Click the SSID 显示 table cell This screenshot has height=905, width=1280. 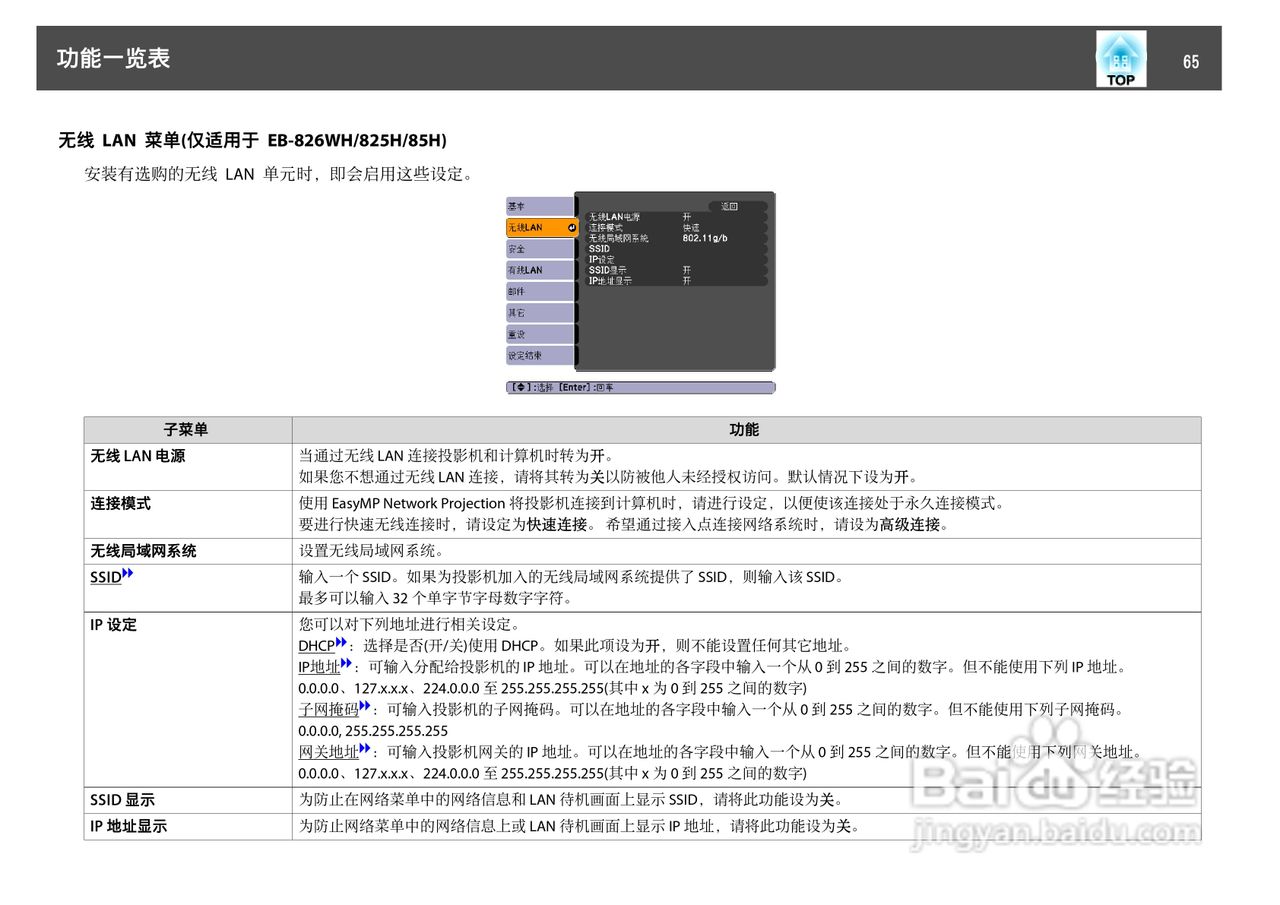click(187, 800)
